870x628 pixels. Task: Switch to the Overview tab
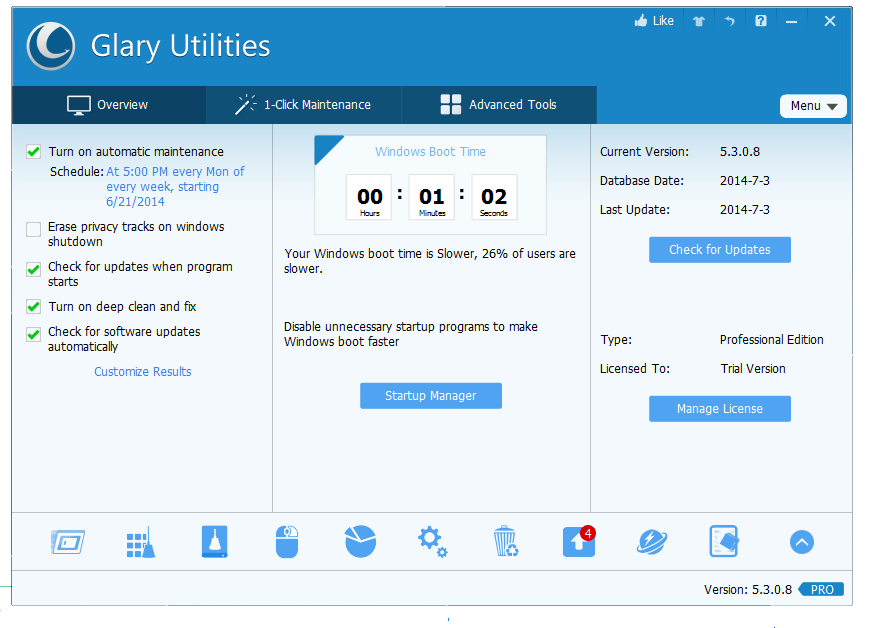tap(109, 105)
